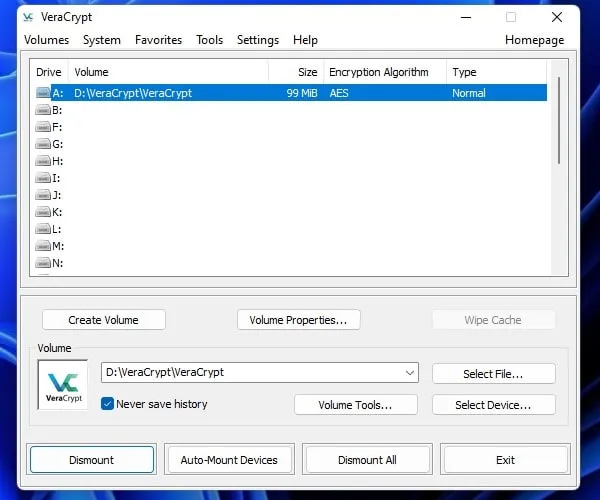Screen dimensions: 600x500
Task: Close the VeraCrypt window
Action: [557, 17]
